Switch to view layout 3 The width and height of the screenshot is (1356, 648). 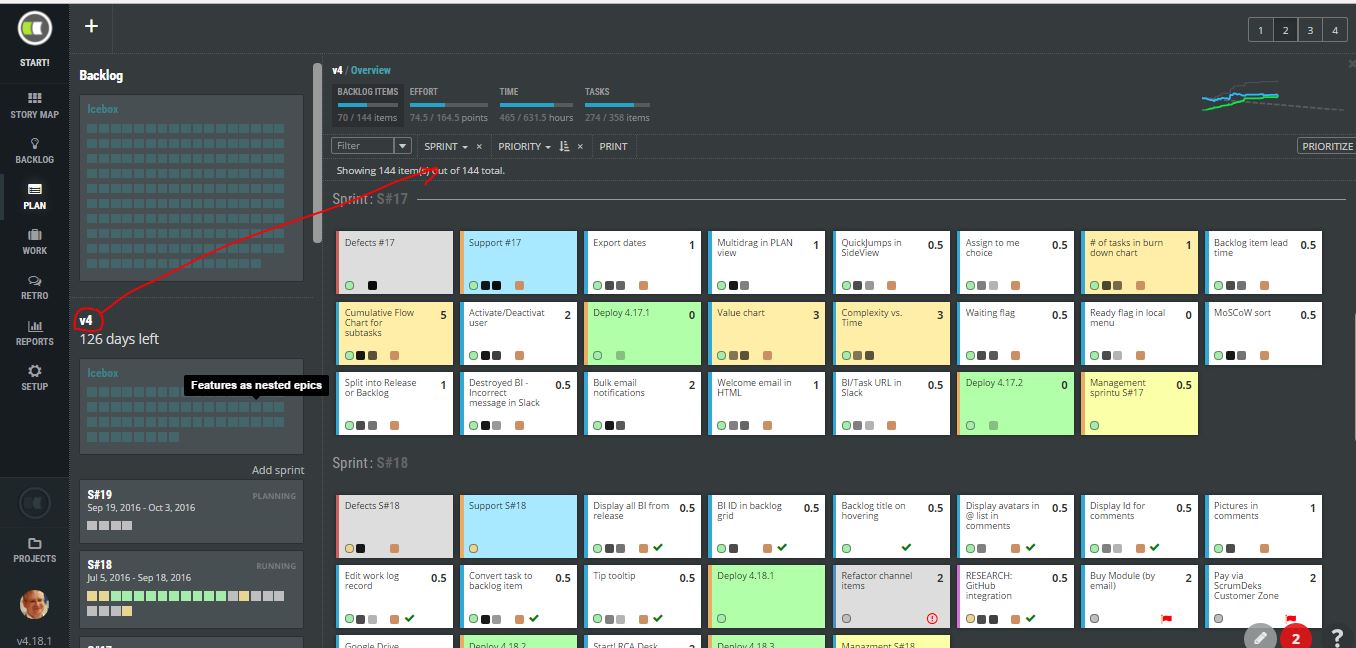[1310, 31]
